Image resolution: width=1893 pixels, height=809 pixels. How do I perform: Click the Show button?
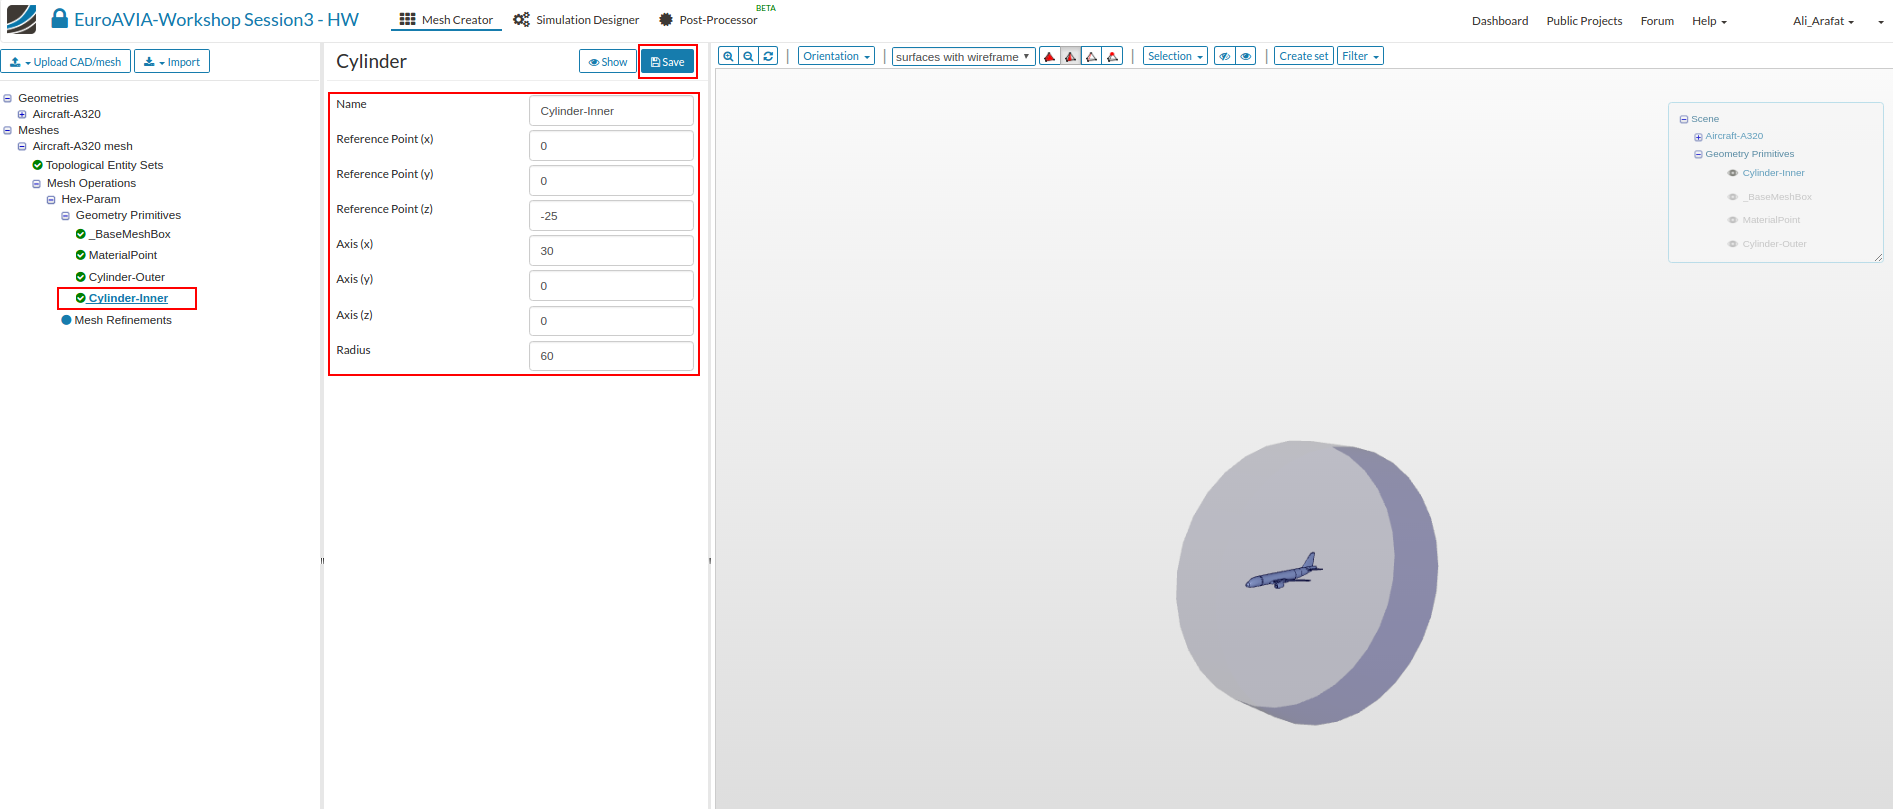[608, 62]
